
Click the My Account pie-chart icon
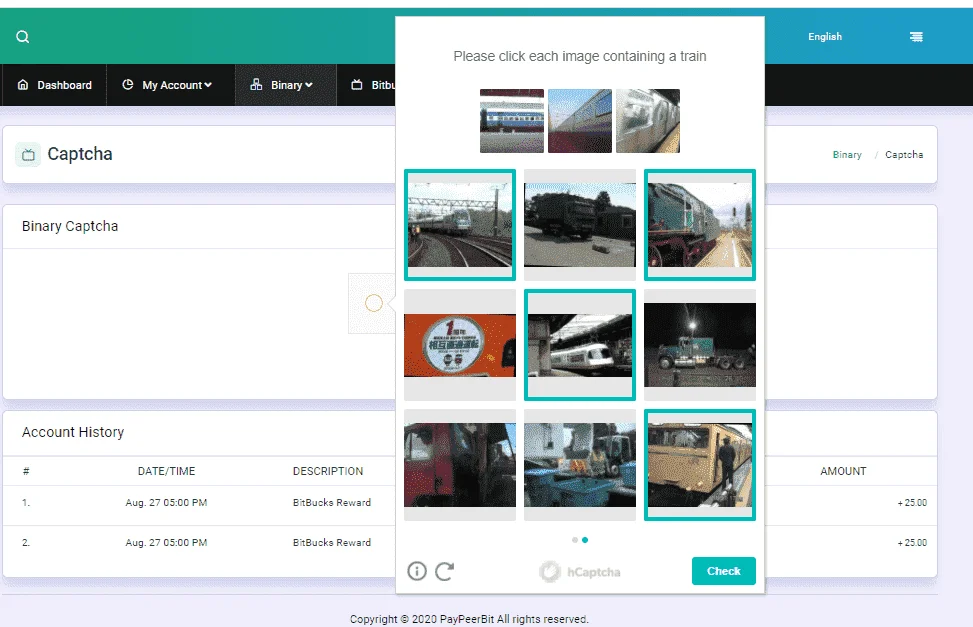tap(128, 84)
